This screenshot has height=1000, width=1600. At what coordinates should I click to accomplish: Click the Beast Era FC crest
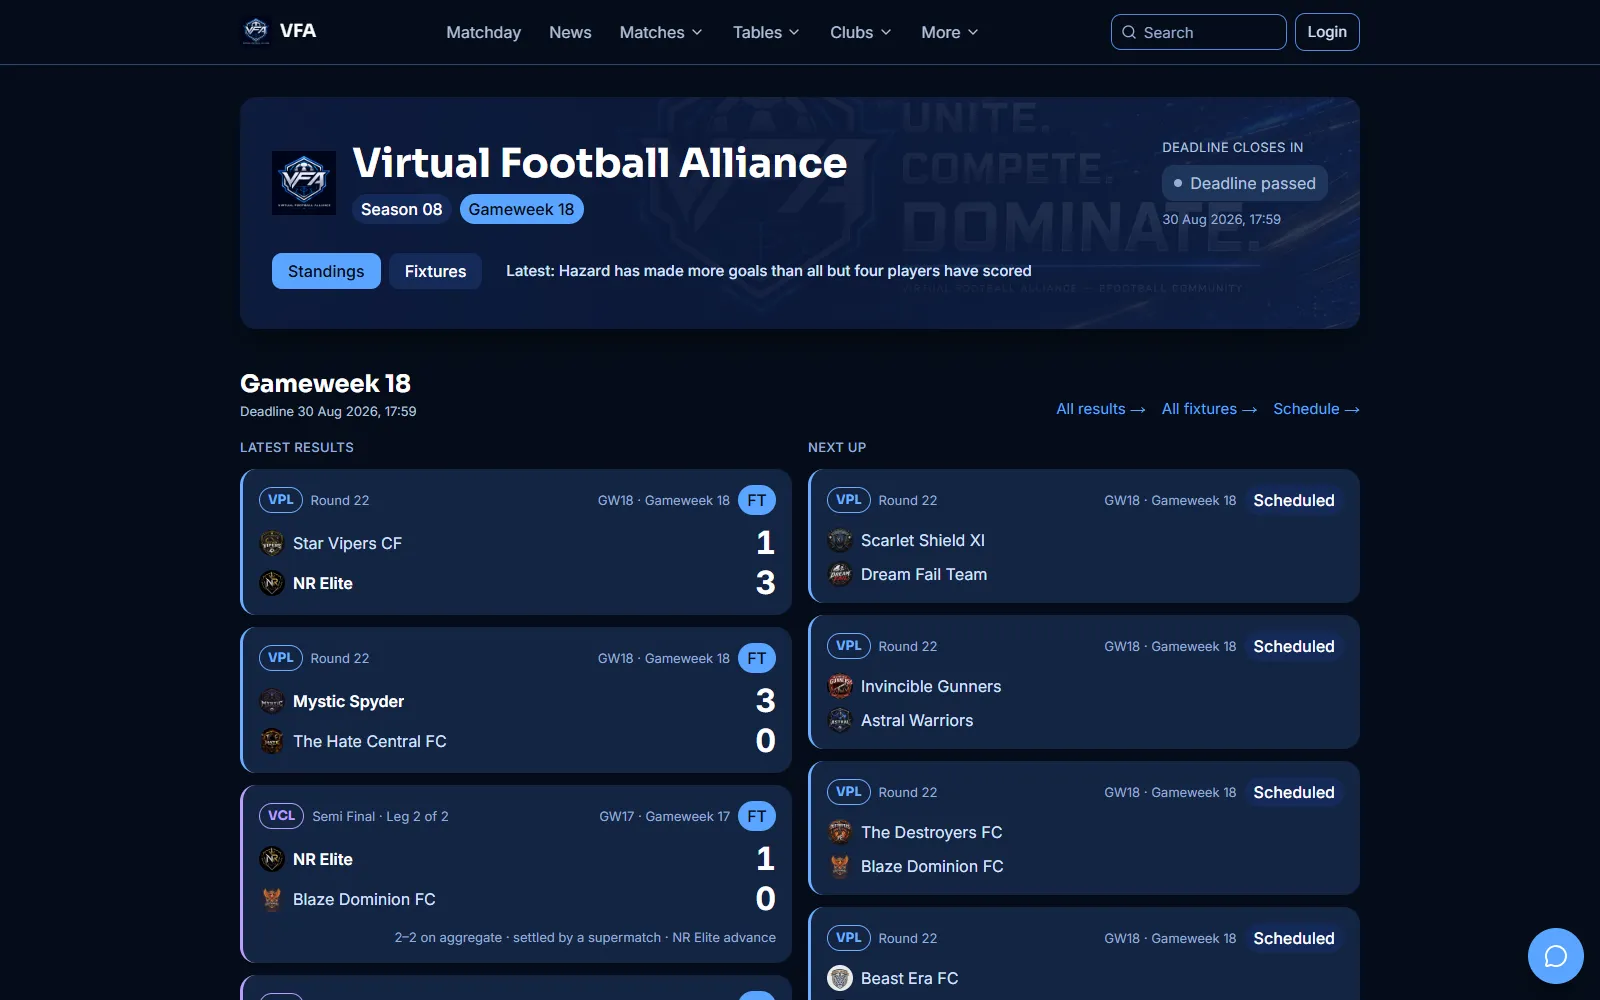(840, 978)
